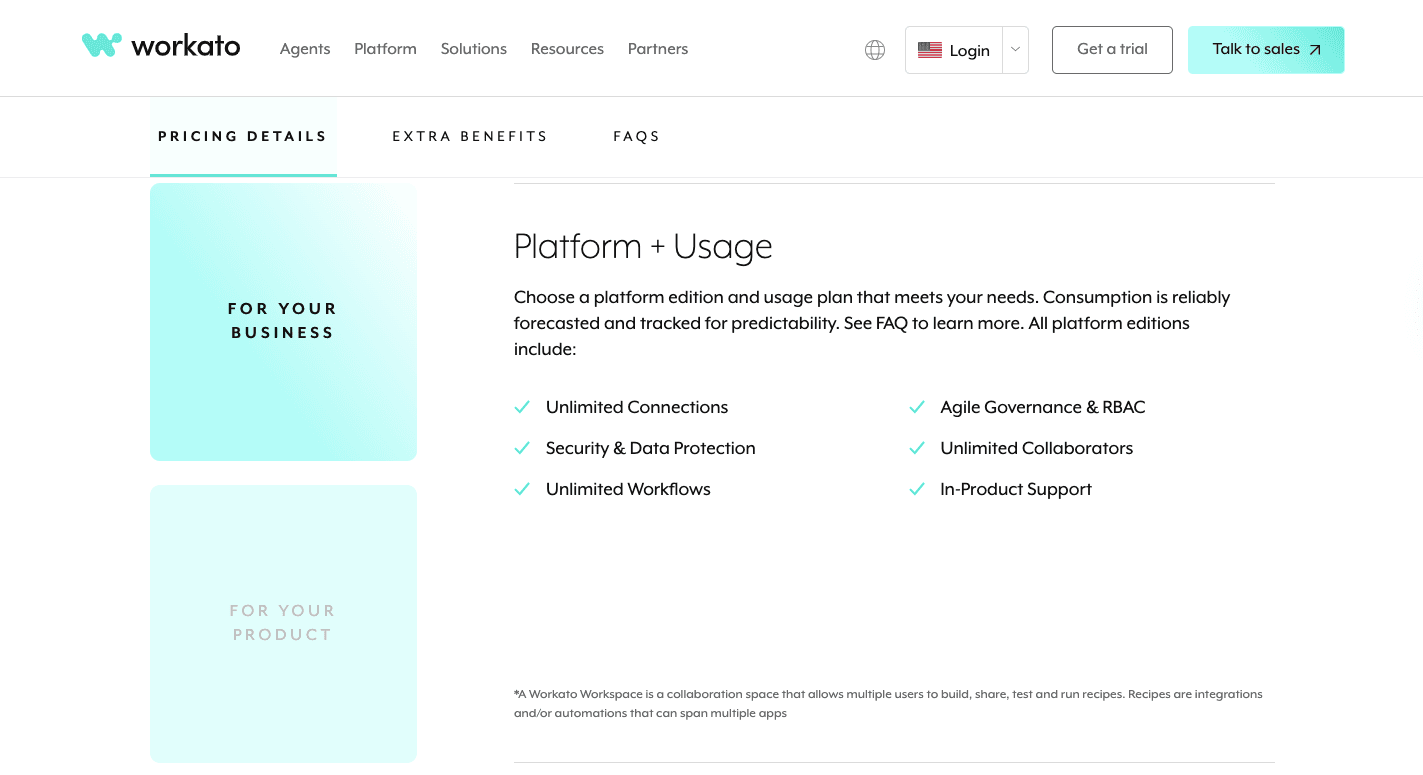This screenshot has height=775, width=1423.
Task: Jump to the FAQs tab
Action: [636, 136]
